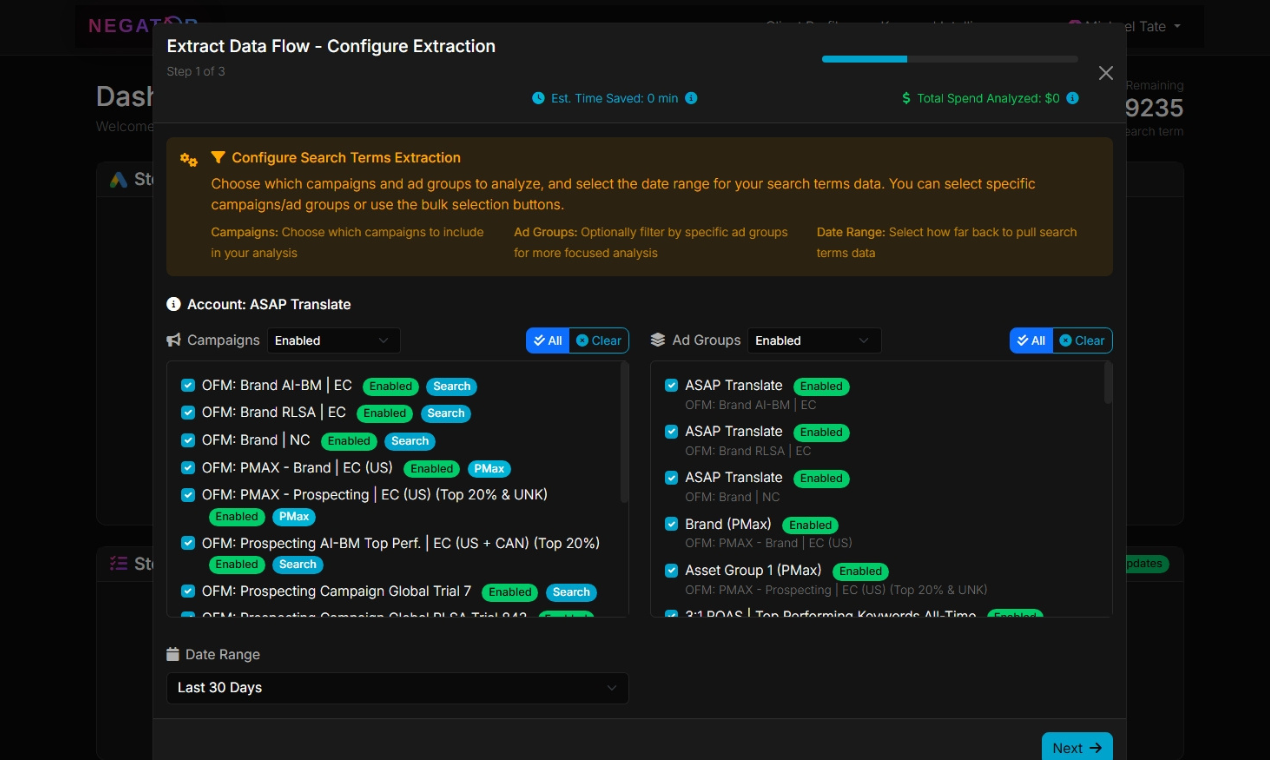The height and width of the screenshot is (760, 1270).
Task: Deselect Asset Group 1 (PMax) checkbox
Action: point(672,570)
